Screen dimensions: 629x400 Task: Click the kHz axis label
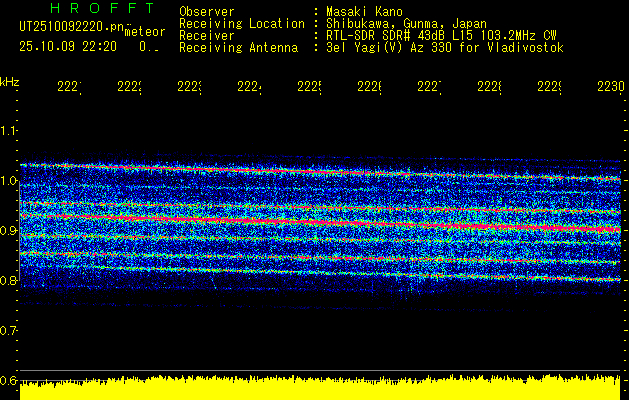click(x=10, y=82)
